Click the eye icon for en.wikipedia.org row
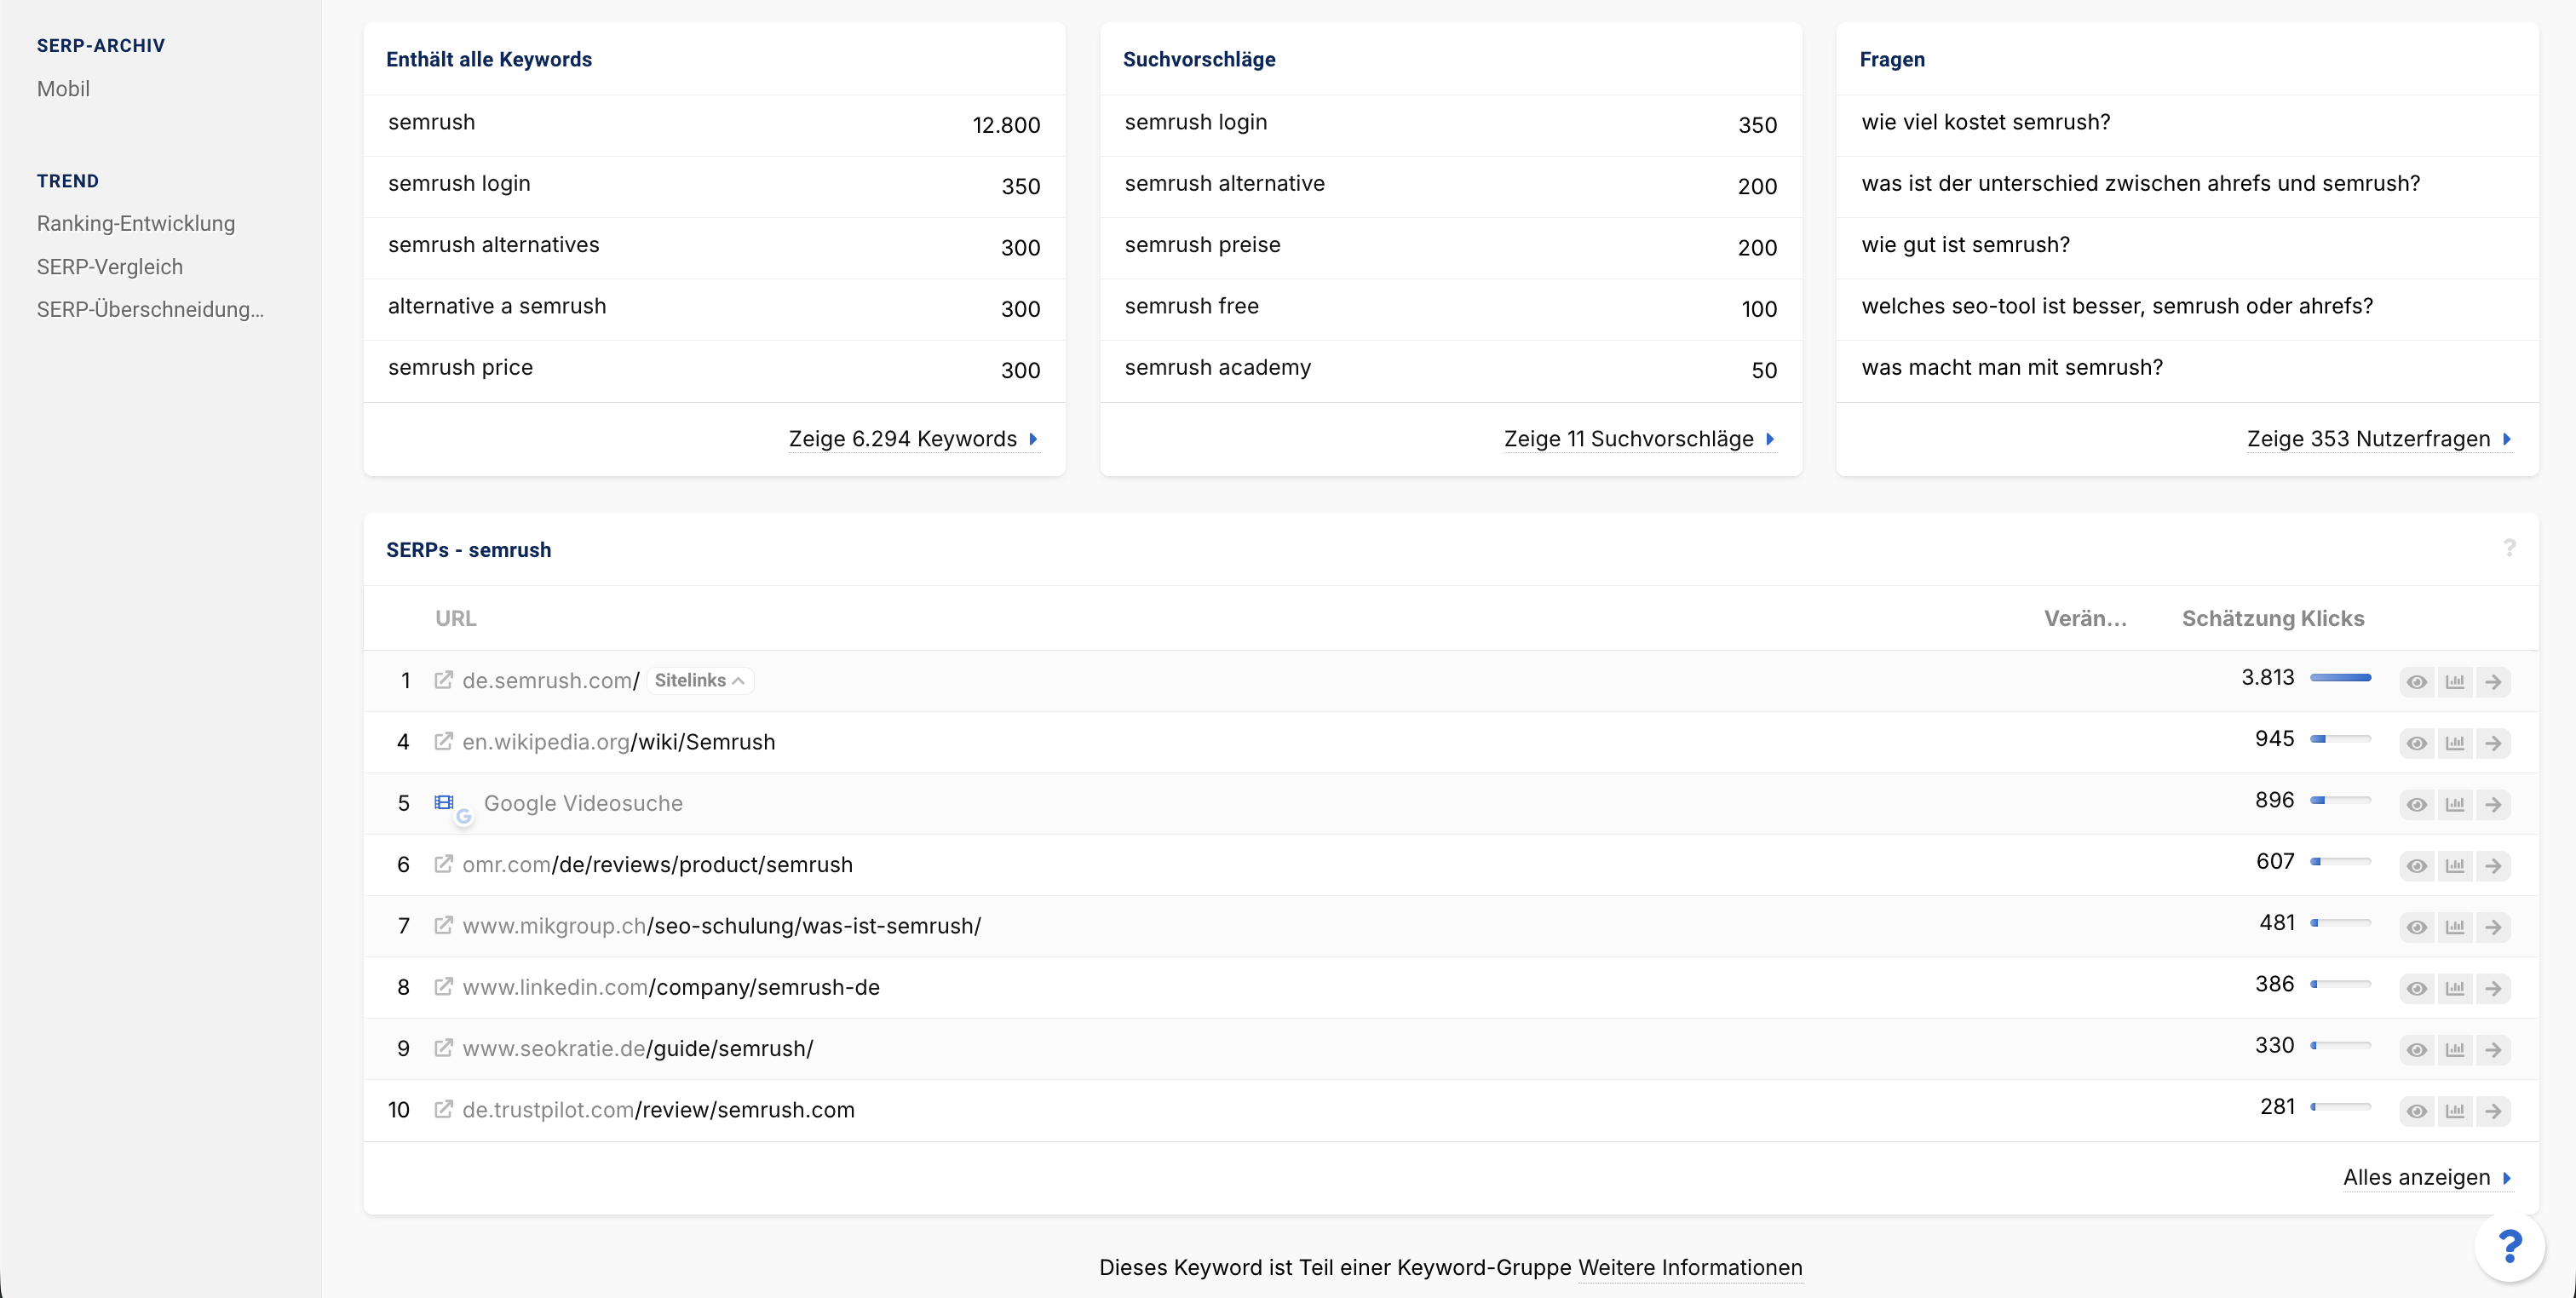Image resolution: width=2576 pixels, height=1298 pixels. tap(2417, 743)
